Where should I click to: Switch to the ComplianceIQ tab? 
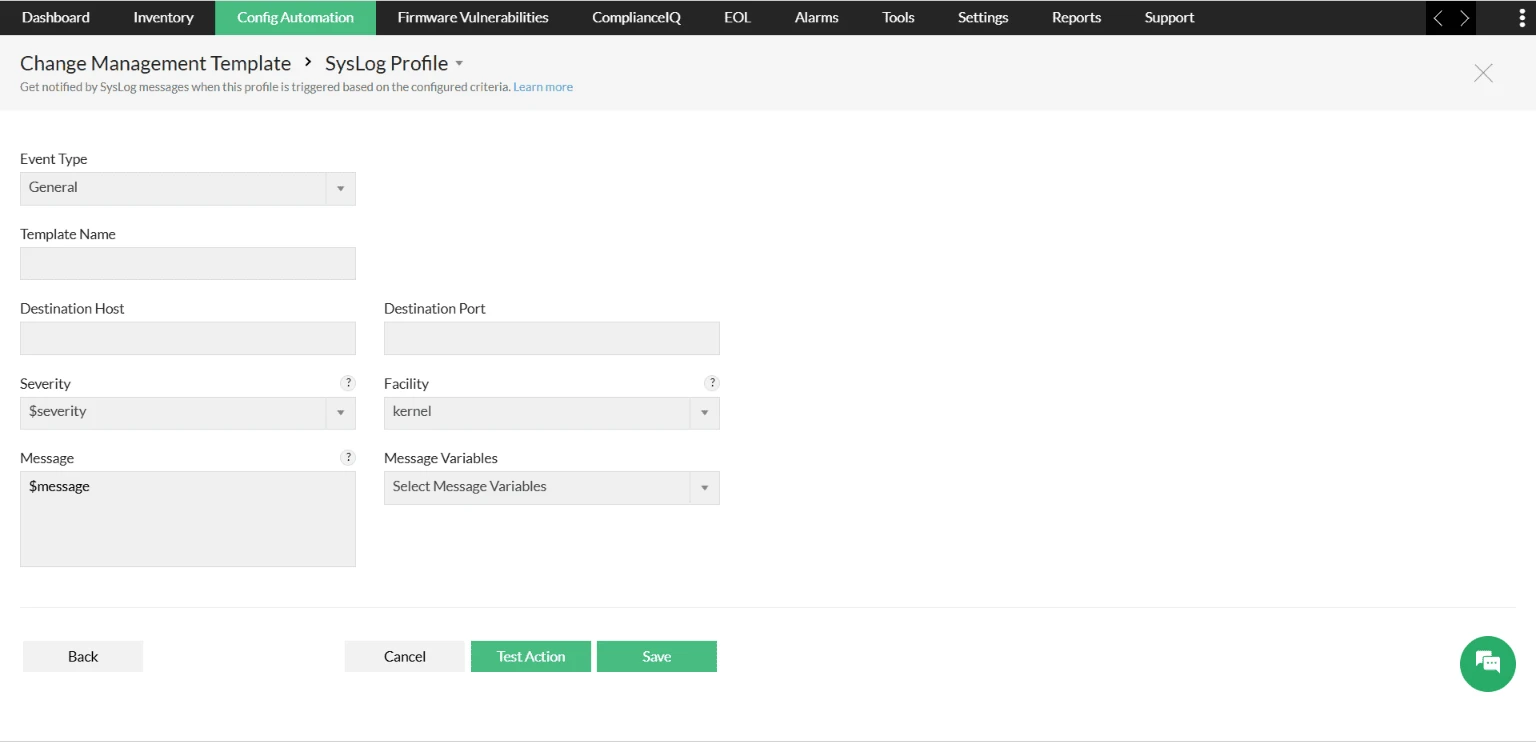[636, 18]
